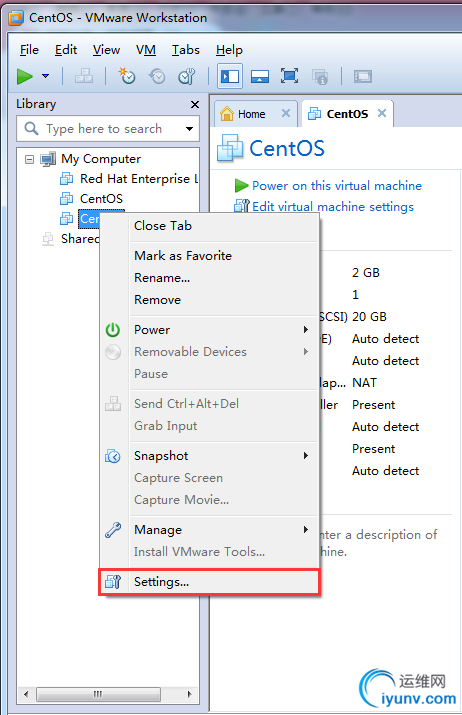Close the Library panel
The height and width of the screenshot is (715, 462).
[x=195, y=104]
